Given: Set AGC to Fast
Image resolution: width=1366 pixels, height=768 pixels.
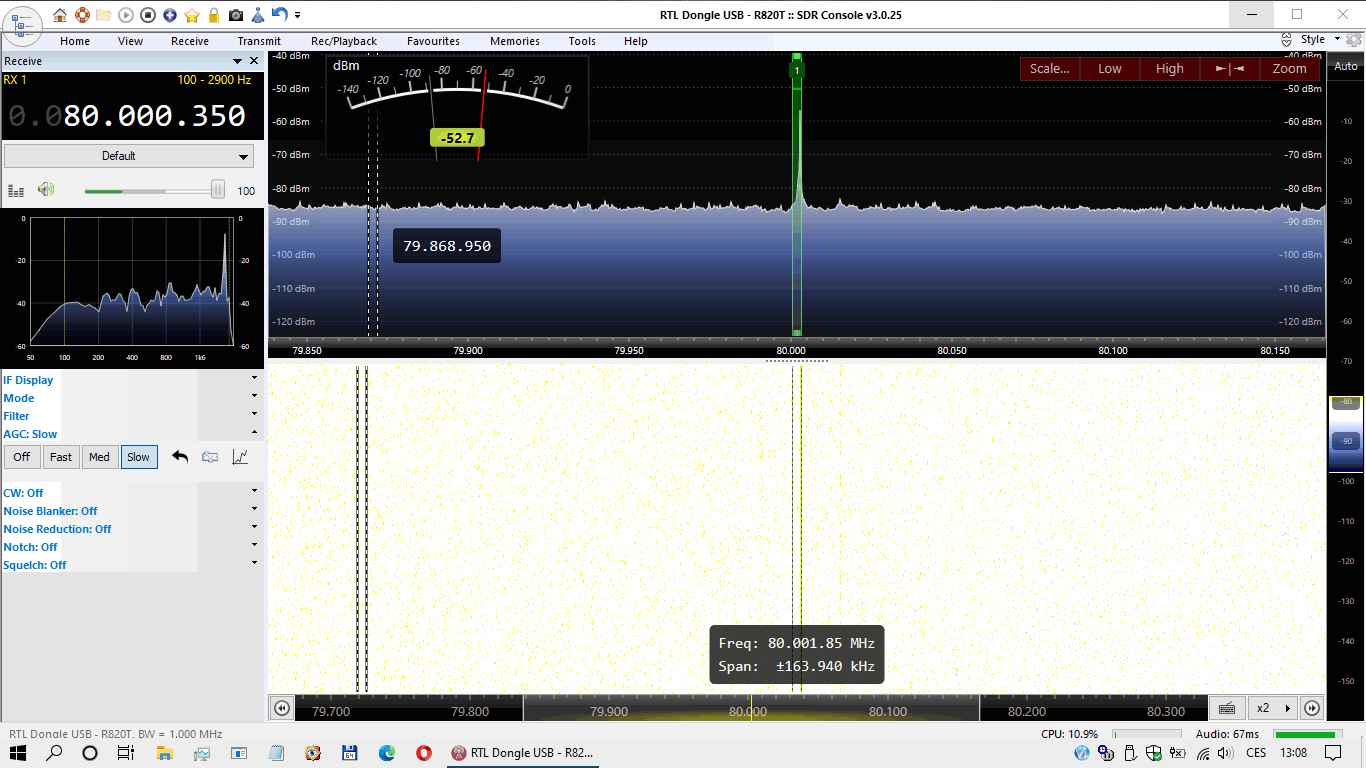Looking at the screenshot, I should click(61, 457).
